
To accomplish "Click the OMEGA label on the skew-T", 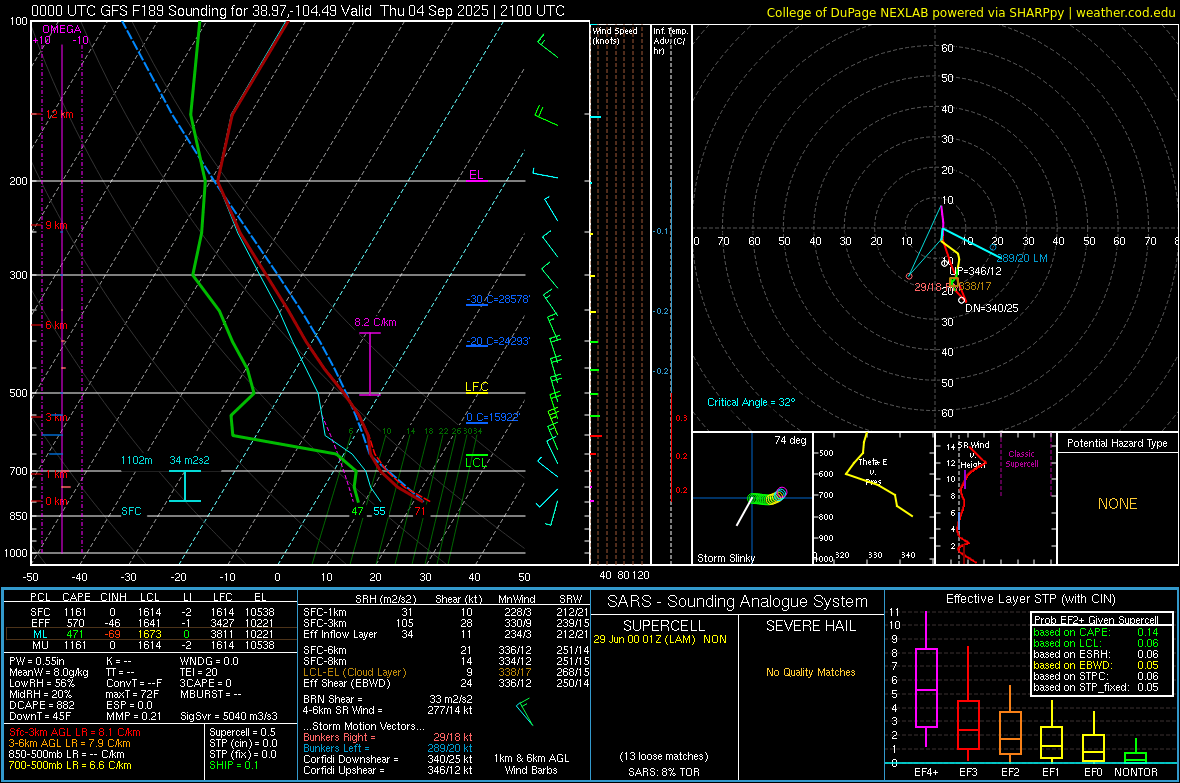I will pos(62,29).
